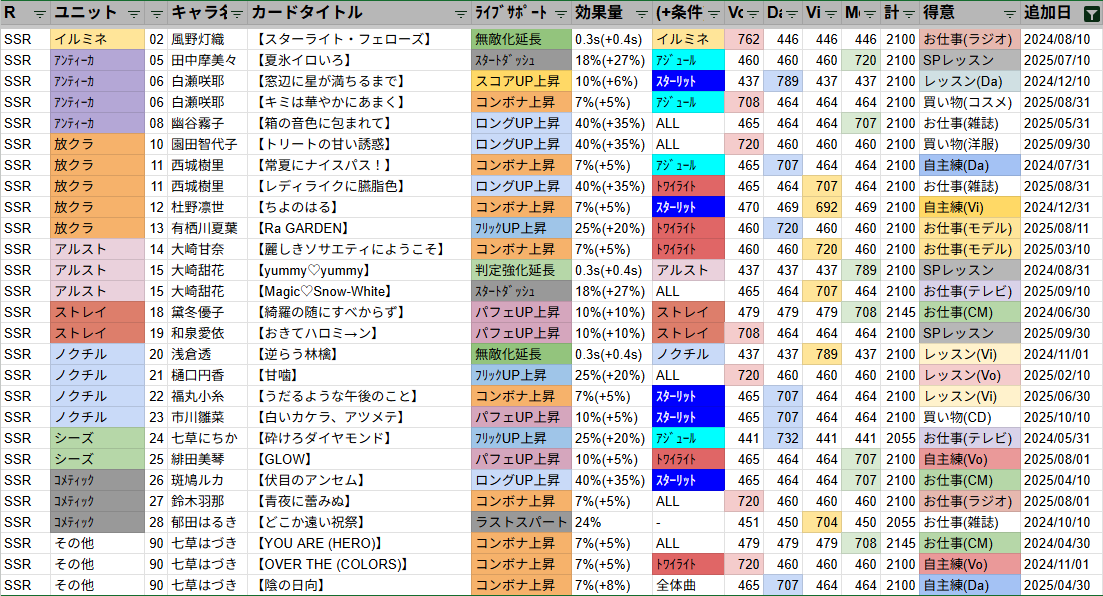Click the 効果量 column filter icon
1103x596 pixels.
tap(641, 14)
